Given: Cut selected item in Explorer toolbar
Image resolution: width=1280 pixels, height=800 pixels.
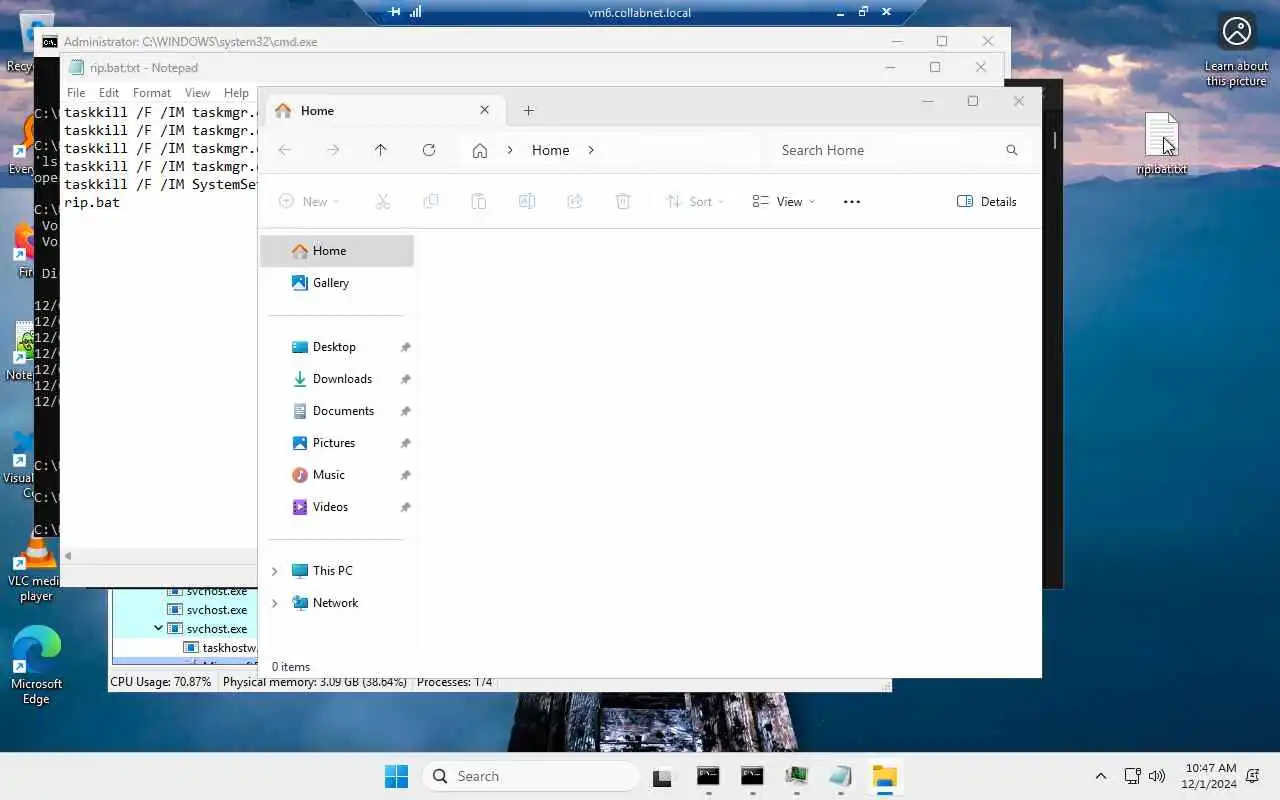Looking at the screenshot, I should (x=383, y=201).
